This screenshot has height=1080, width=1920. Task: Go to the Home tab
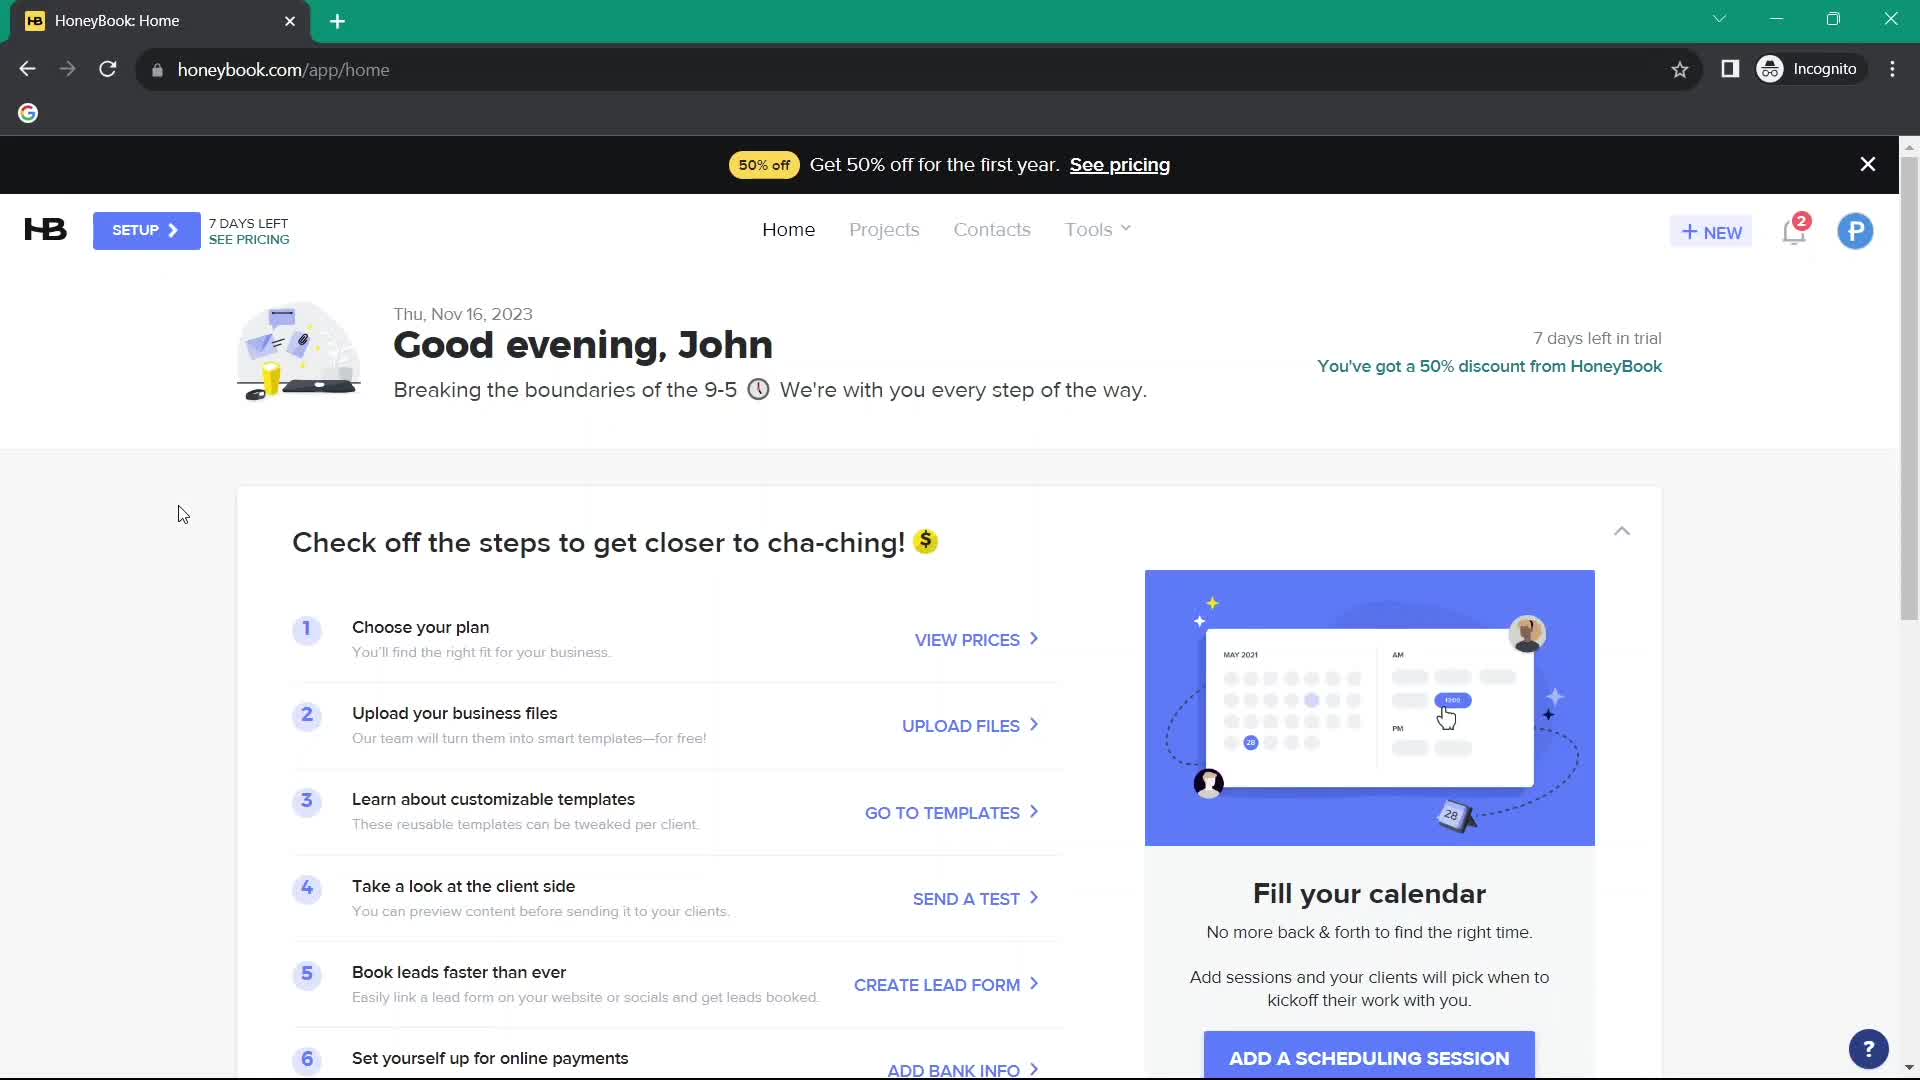(x=788, y=230)
